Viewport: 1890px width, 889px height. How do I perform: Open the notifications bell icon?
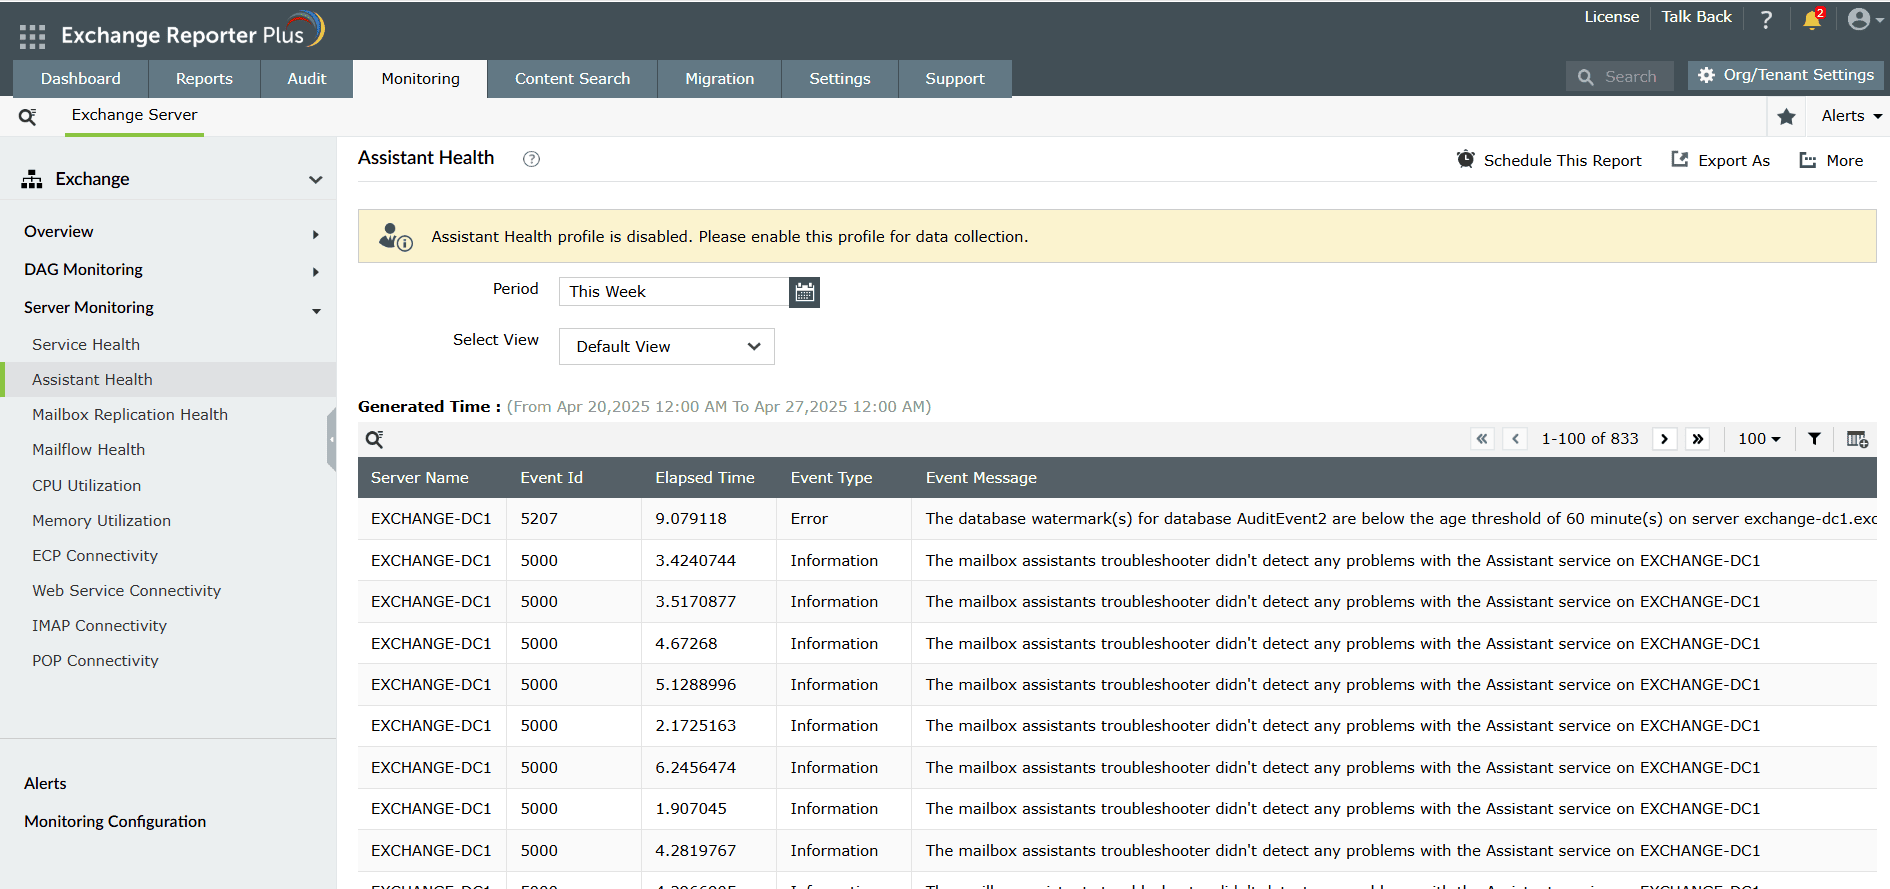[x=1812, y=20]
